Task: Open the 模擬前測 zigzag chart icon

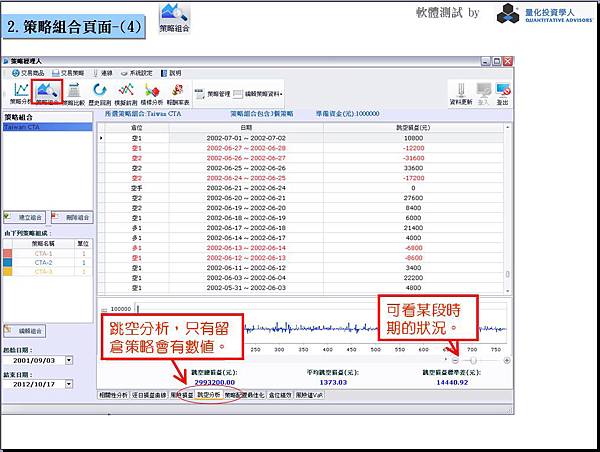Action: (x=126, y=94)
